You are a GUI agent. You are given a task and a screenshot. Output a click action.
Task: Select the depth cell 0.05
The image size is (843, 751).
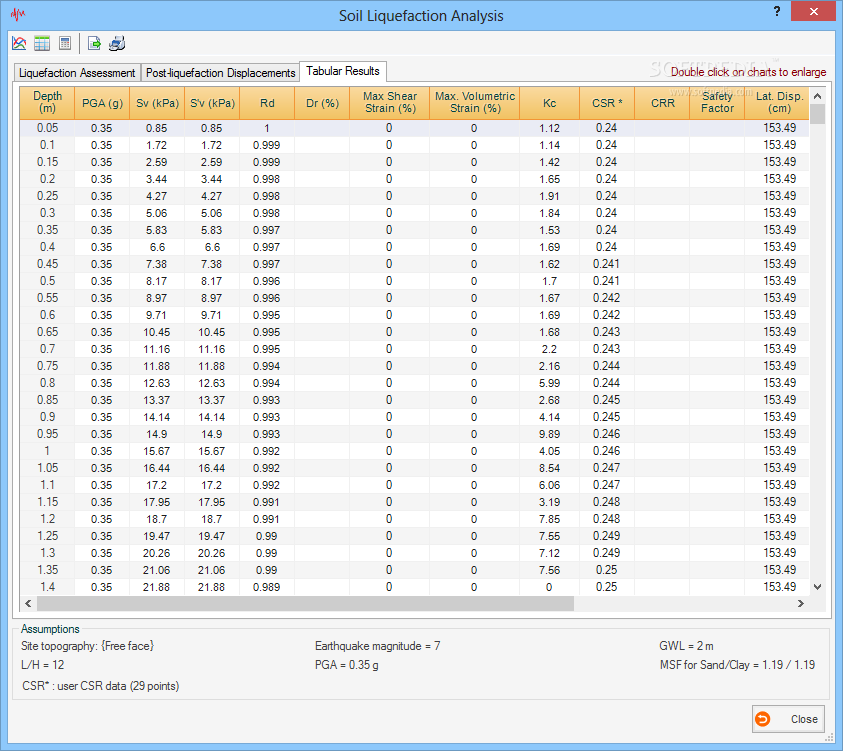[47, 128]
